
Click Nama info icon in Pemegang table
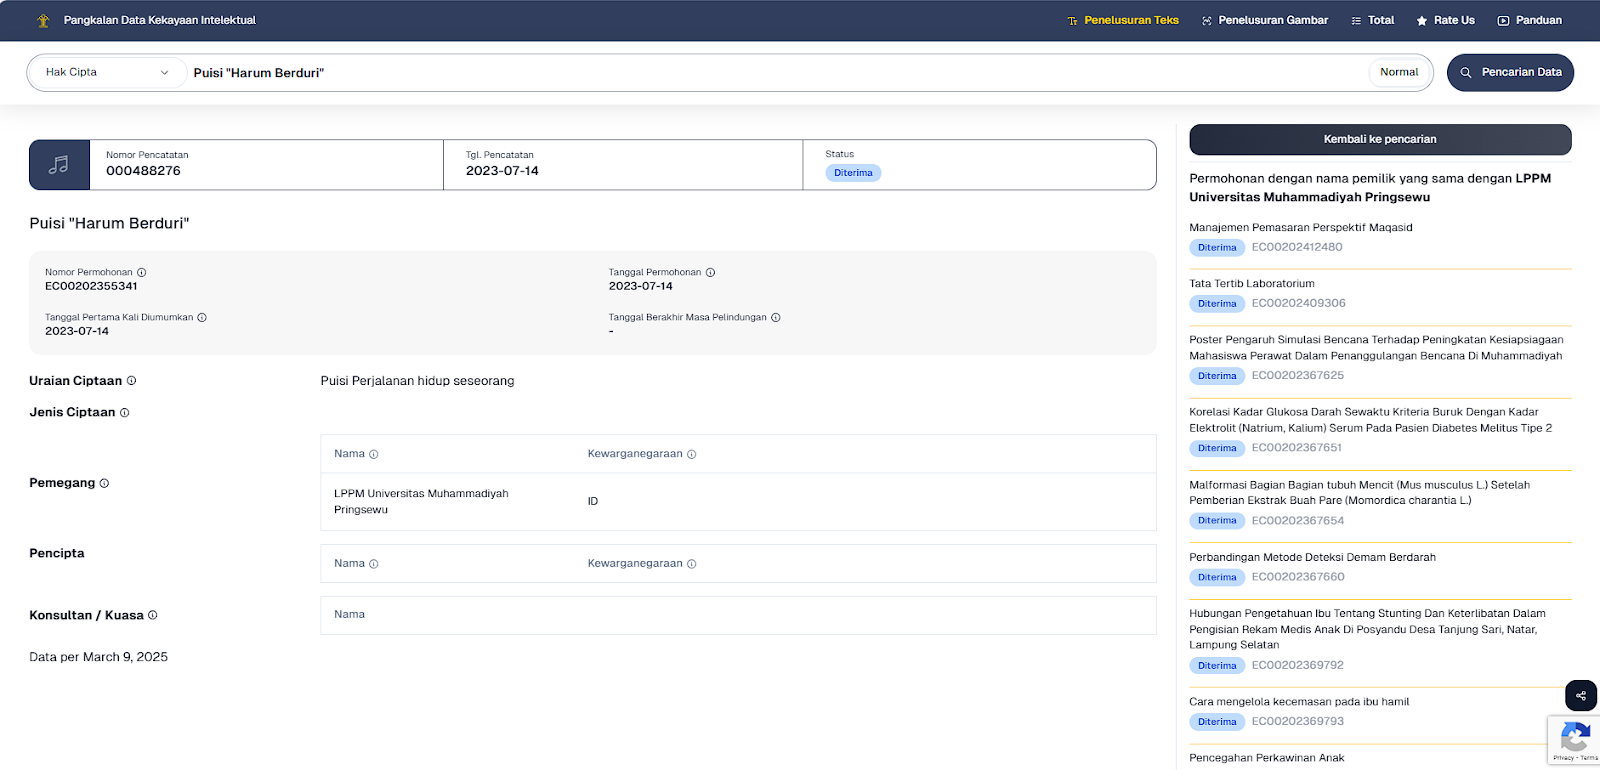pos(374,454)
